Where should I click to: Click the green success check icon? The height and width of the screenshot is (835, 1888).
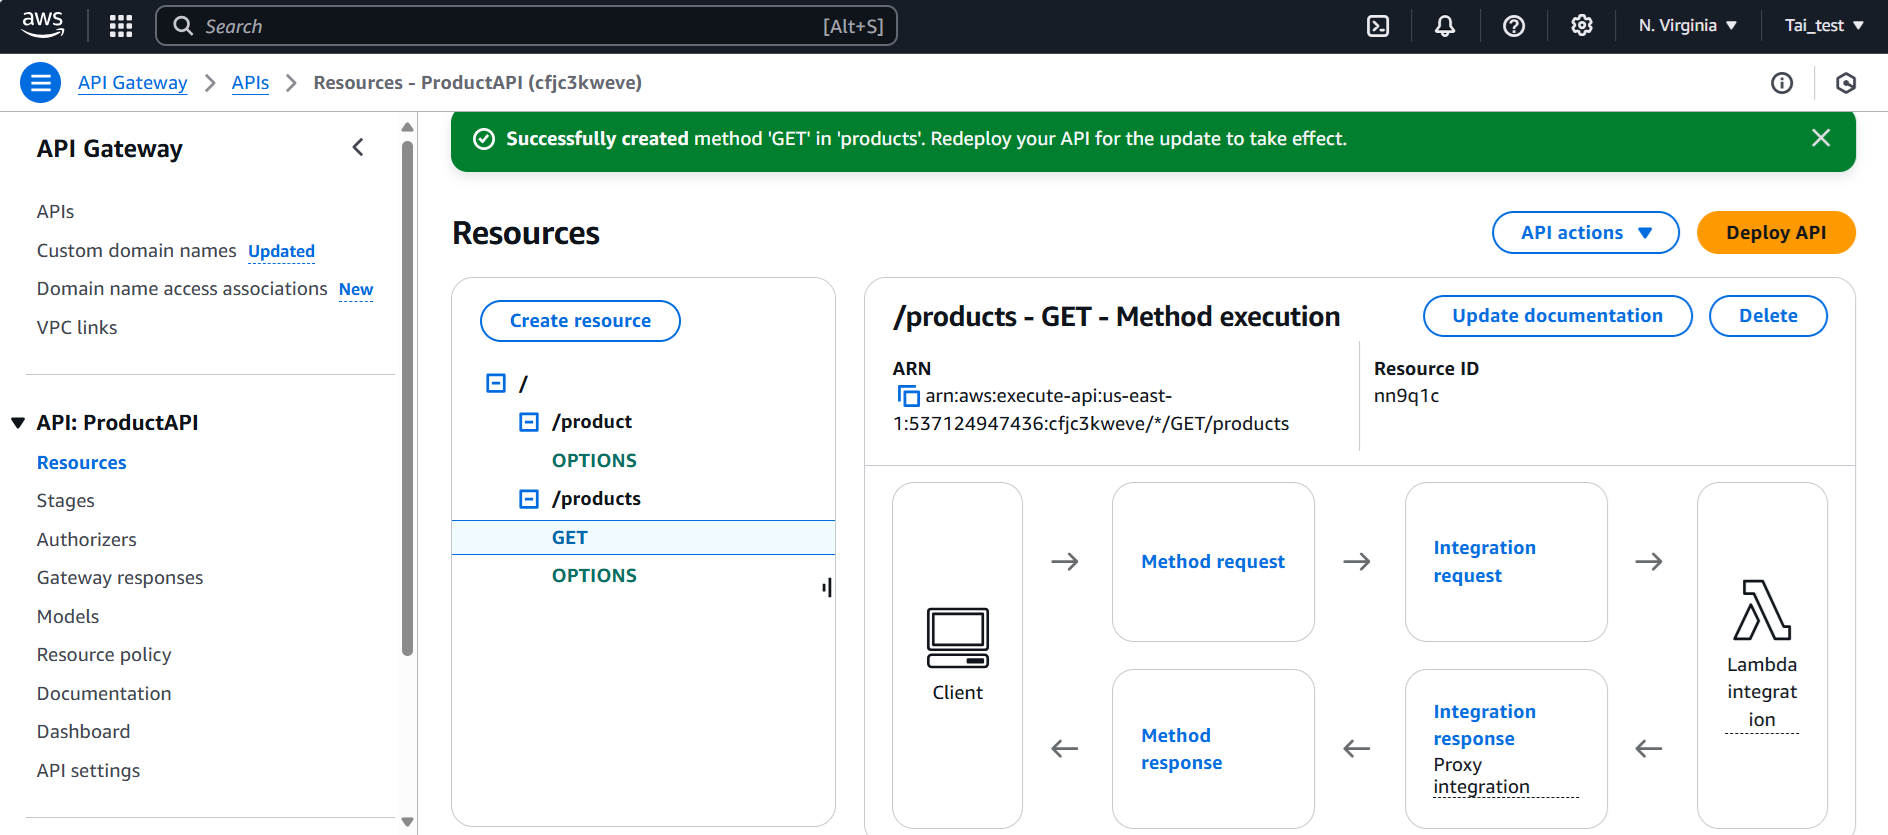click(484, 139)
